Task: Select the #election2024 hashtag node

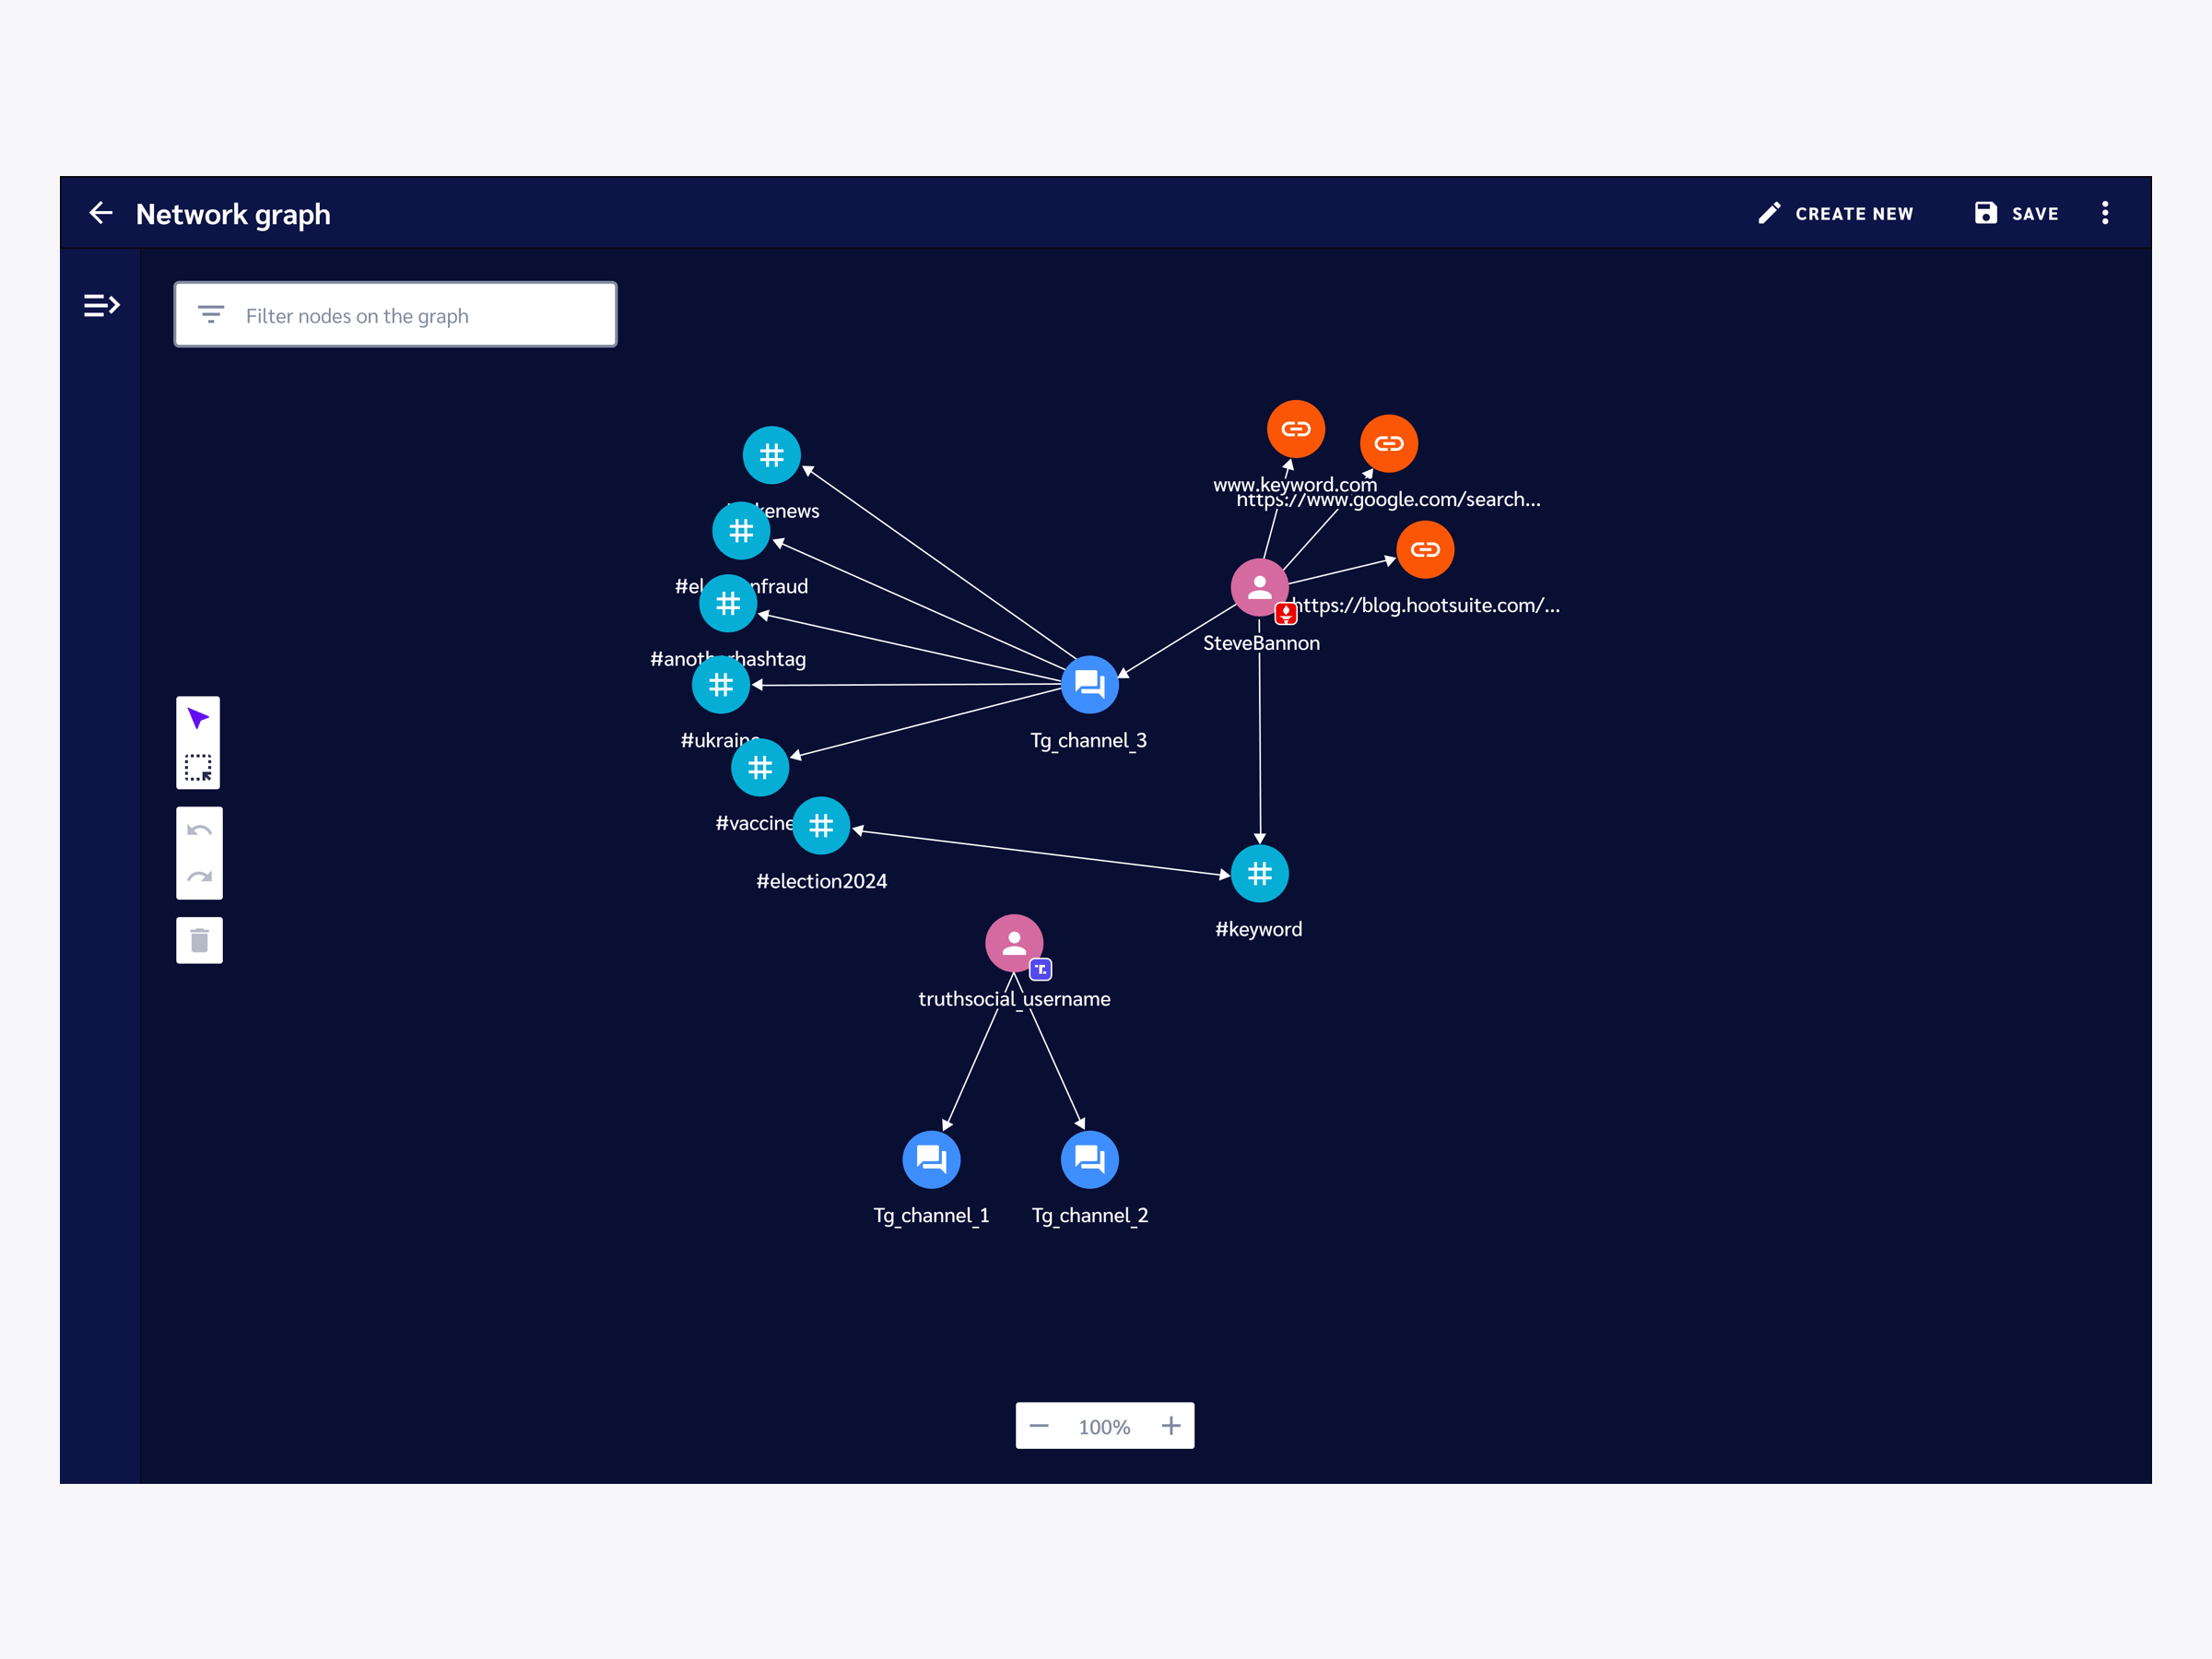Action: point(821,826)
